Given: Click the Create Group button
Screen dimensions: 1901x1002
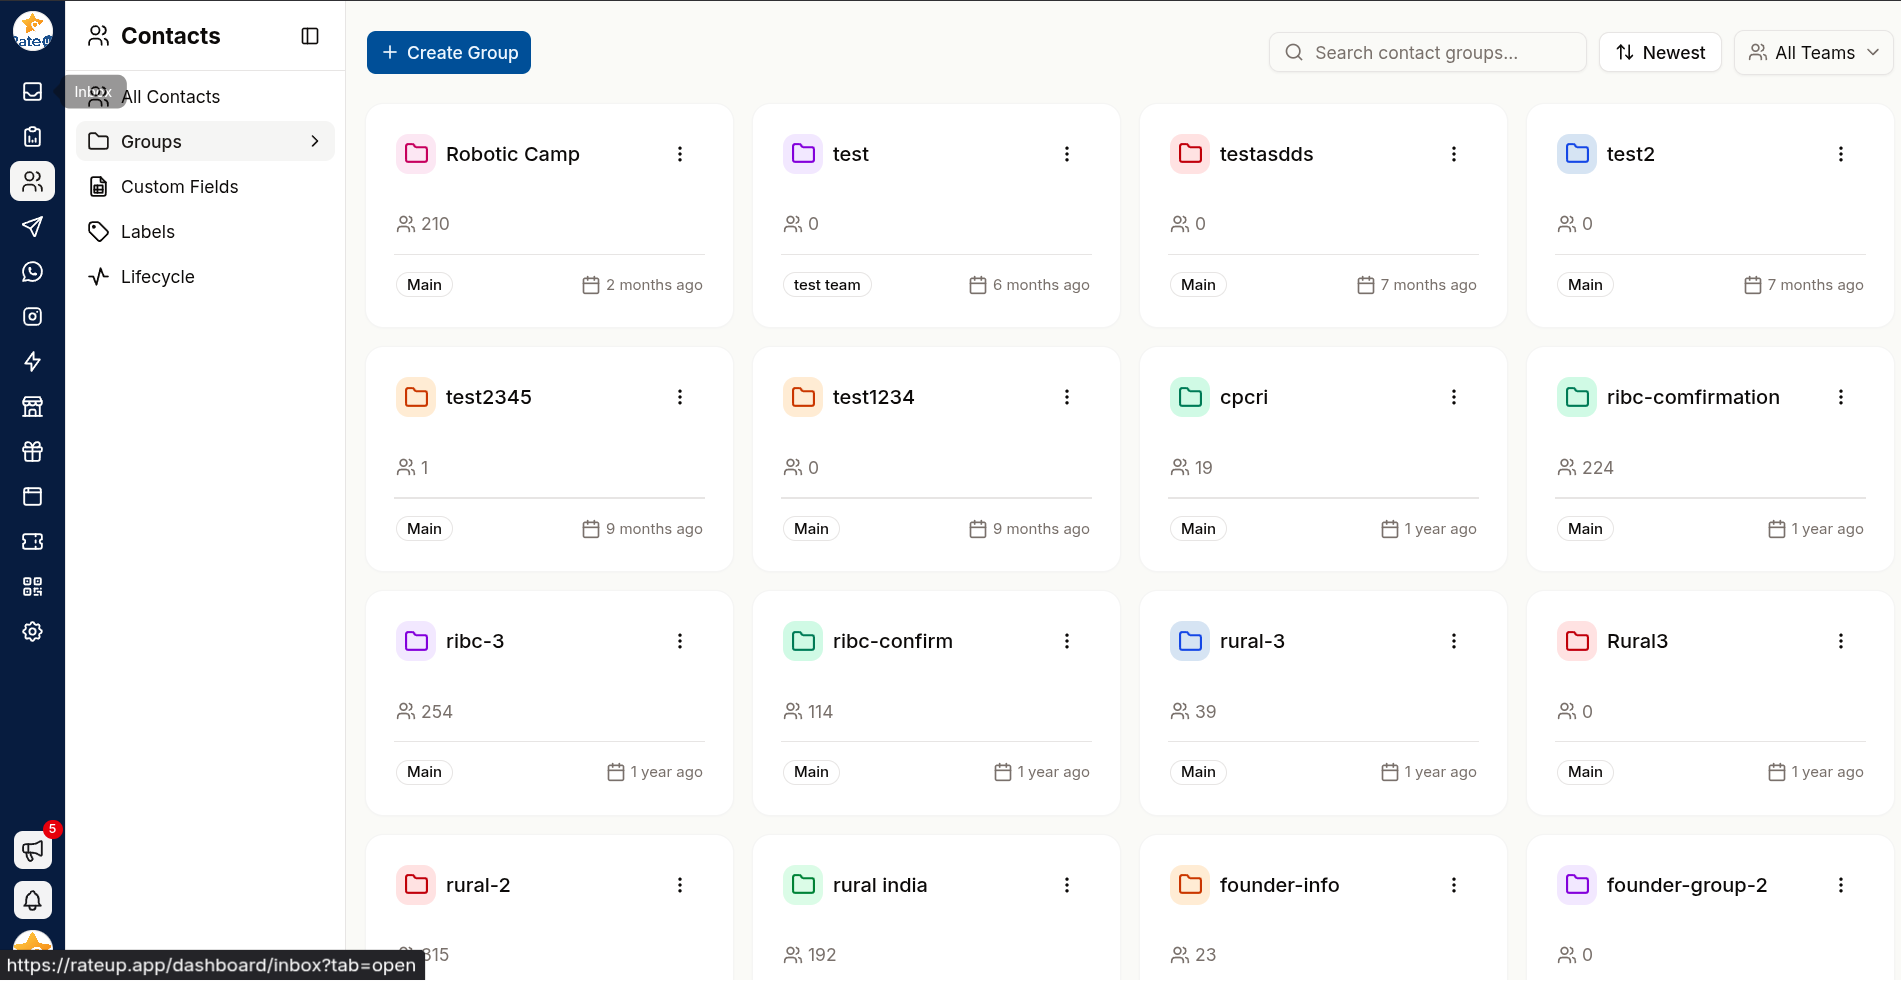Looking at the screenshot, I should [x=449, y=52].
